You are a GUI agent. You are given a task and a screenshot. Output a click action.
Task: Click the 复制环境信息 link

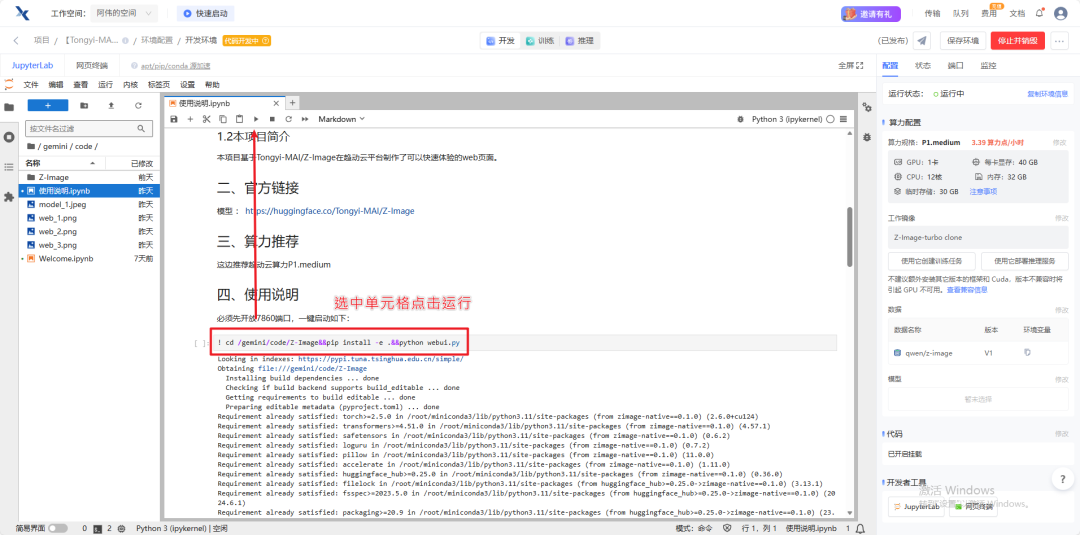tap(1048, 94)
